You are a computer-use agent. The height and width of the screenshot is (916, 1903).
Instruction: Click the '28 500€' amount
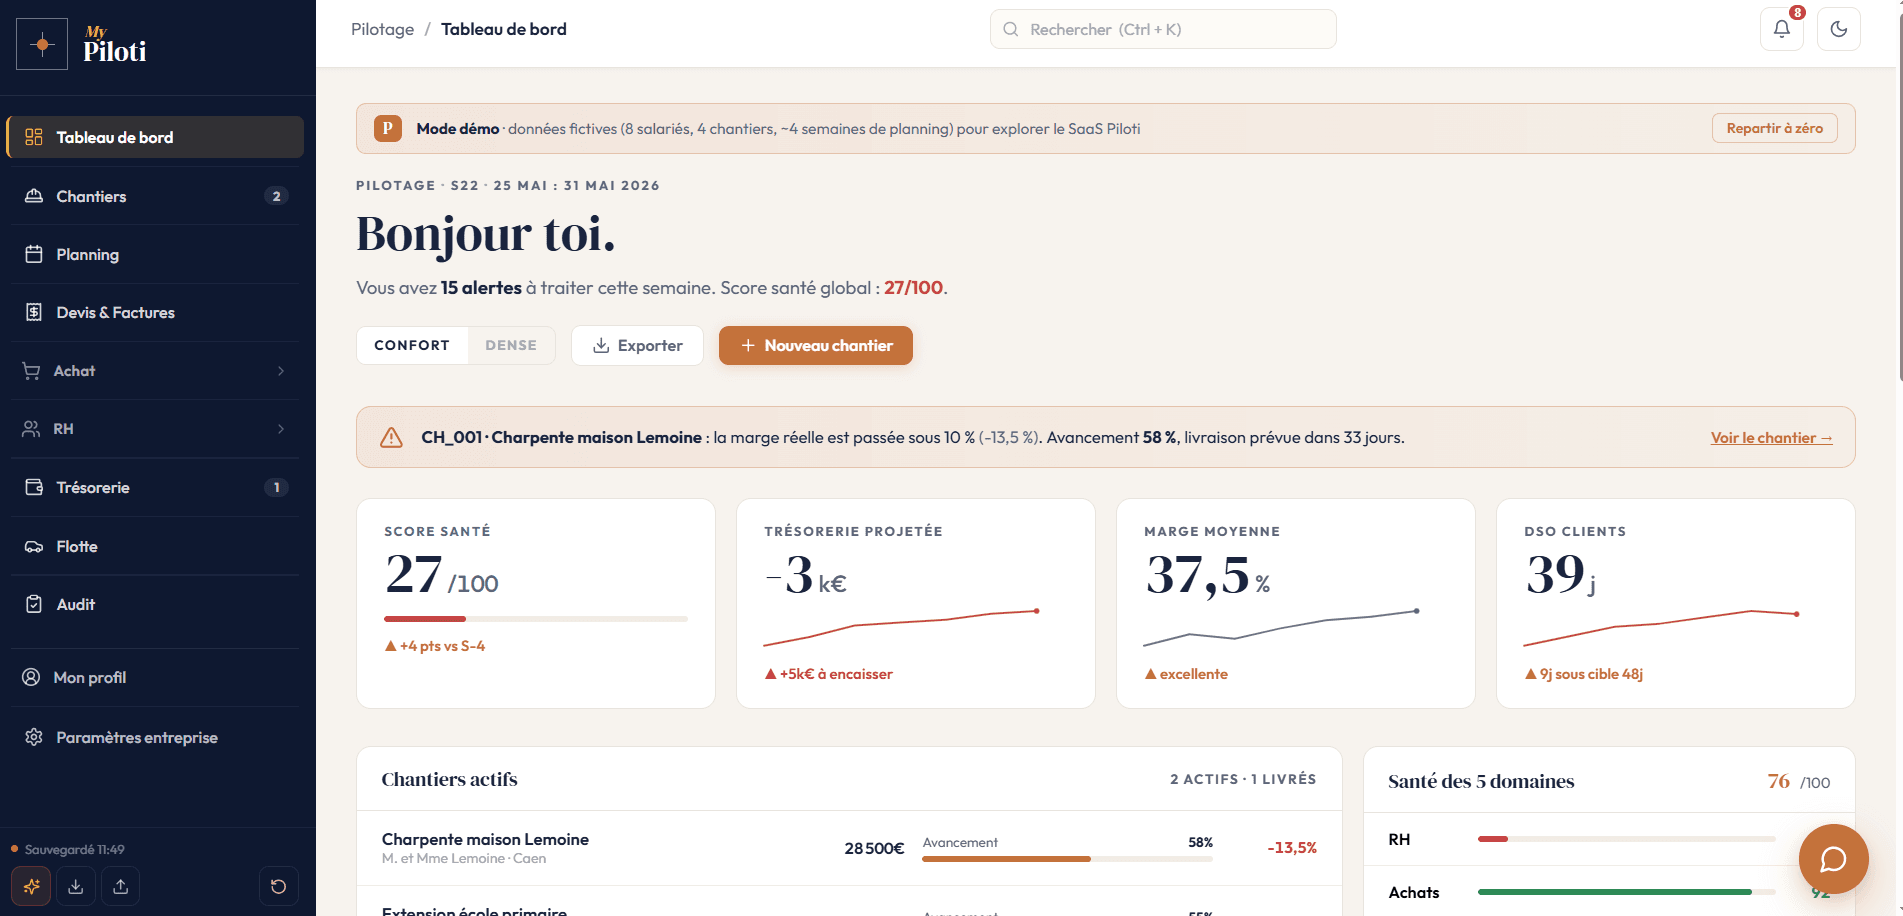(874, 848)
